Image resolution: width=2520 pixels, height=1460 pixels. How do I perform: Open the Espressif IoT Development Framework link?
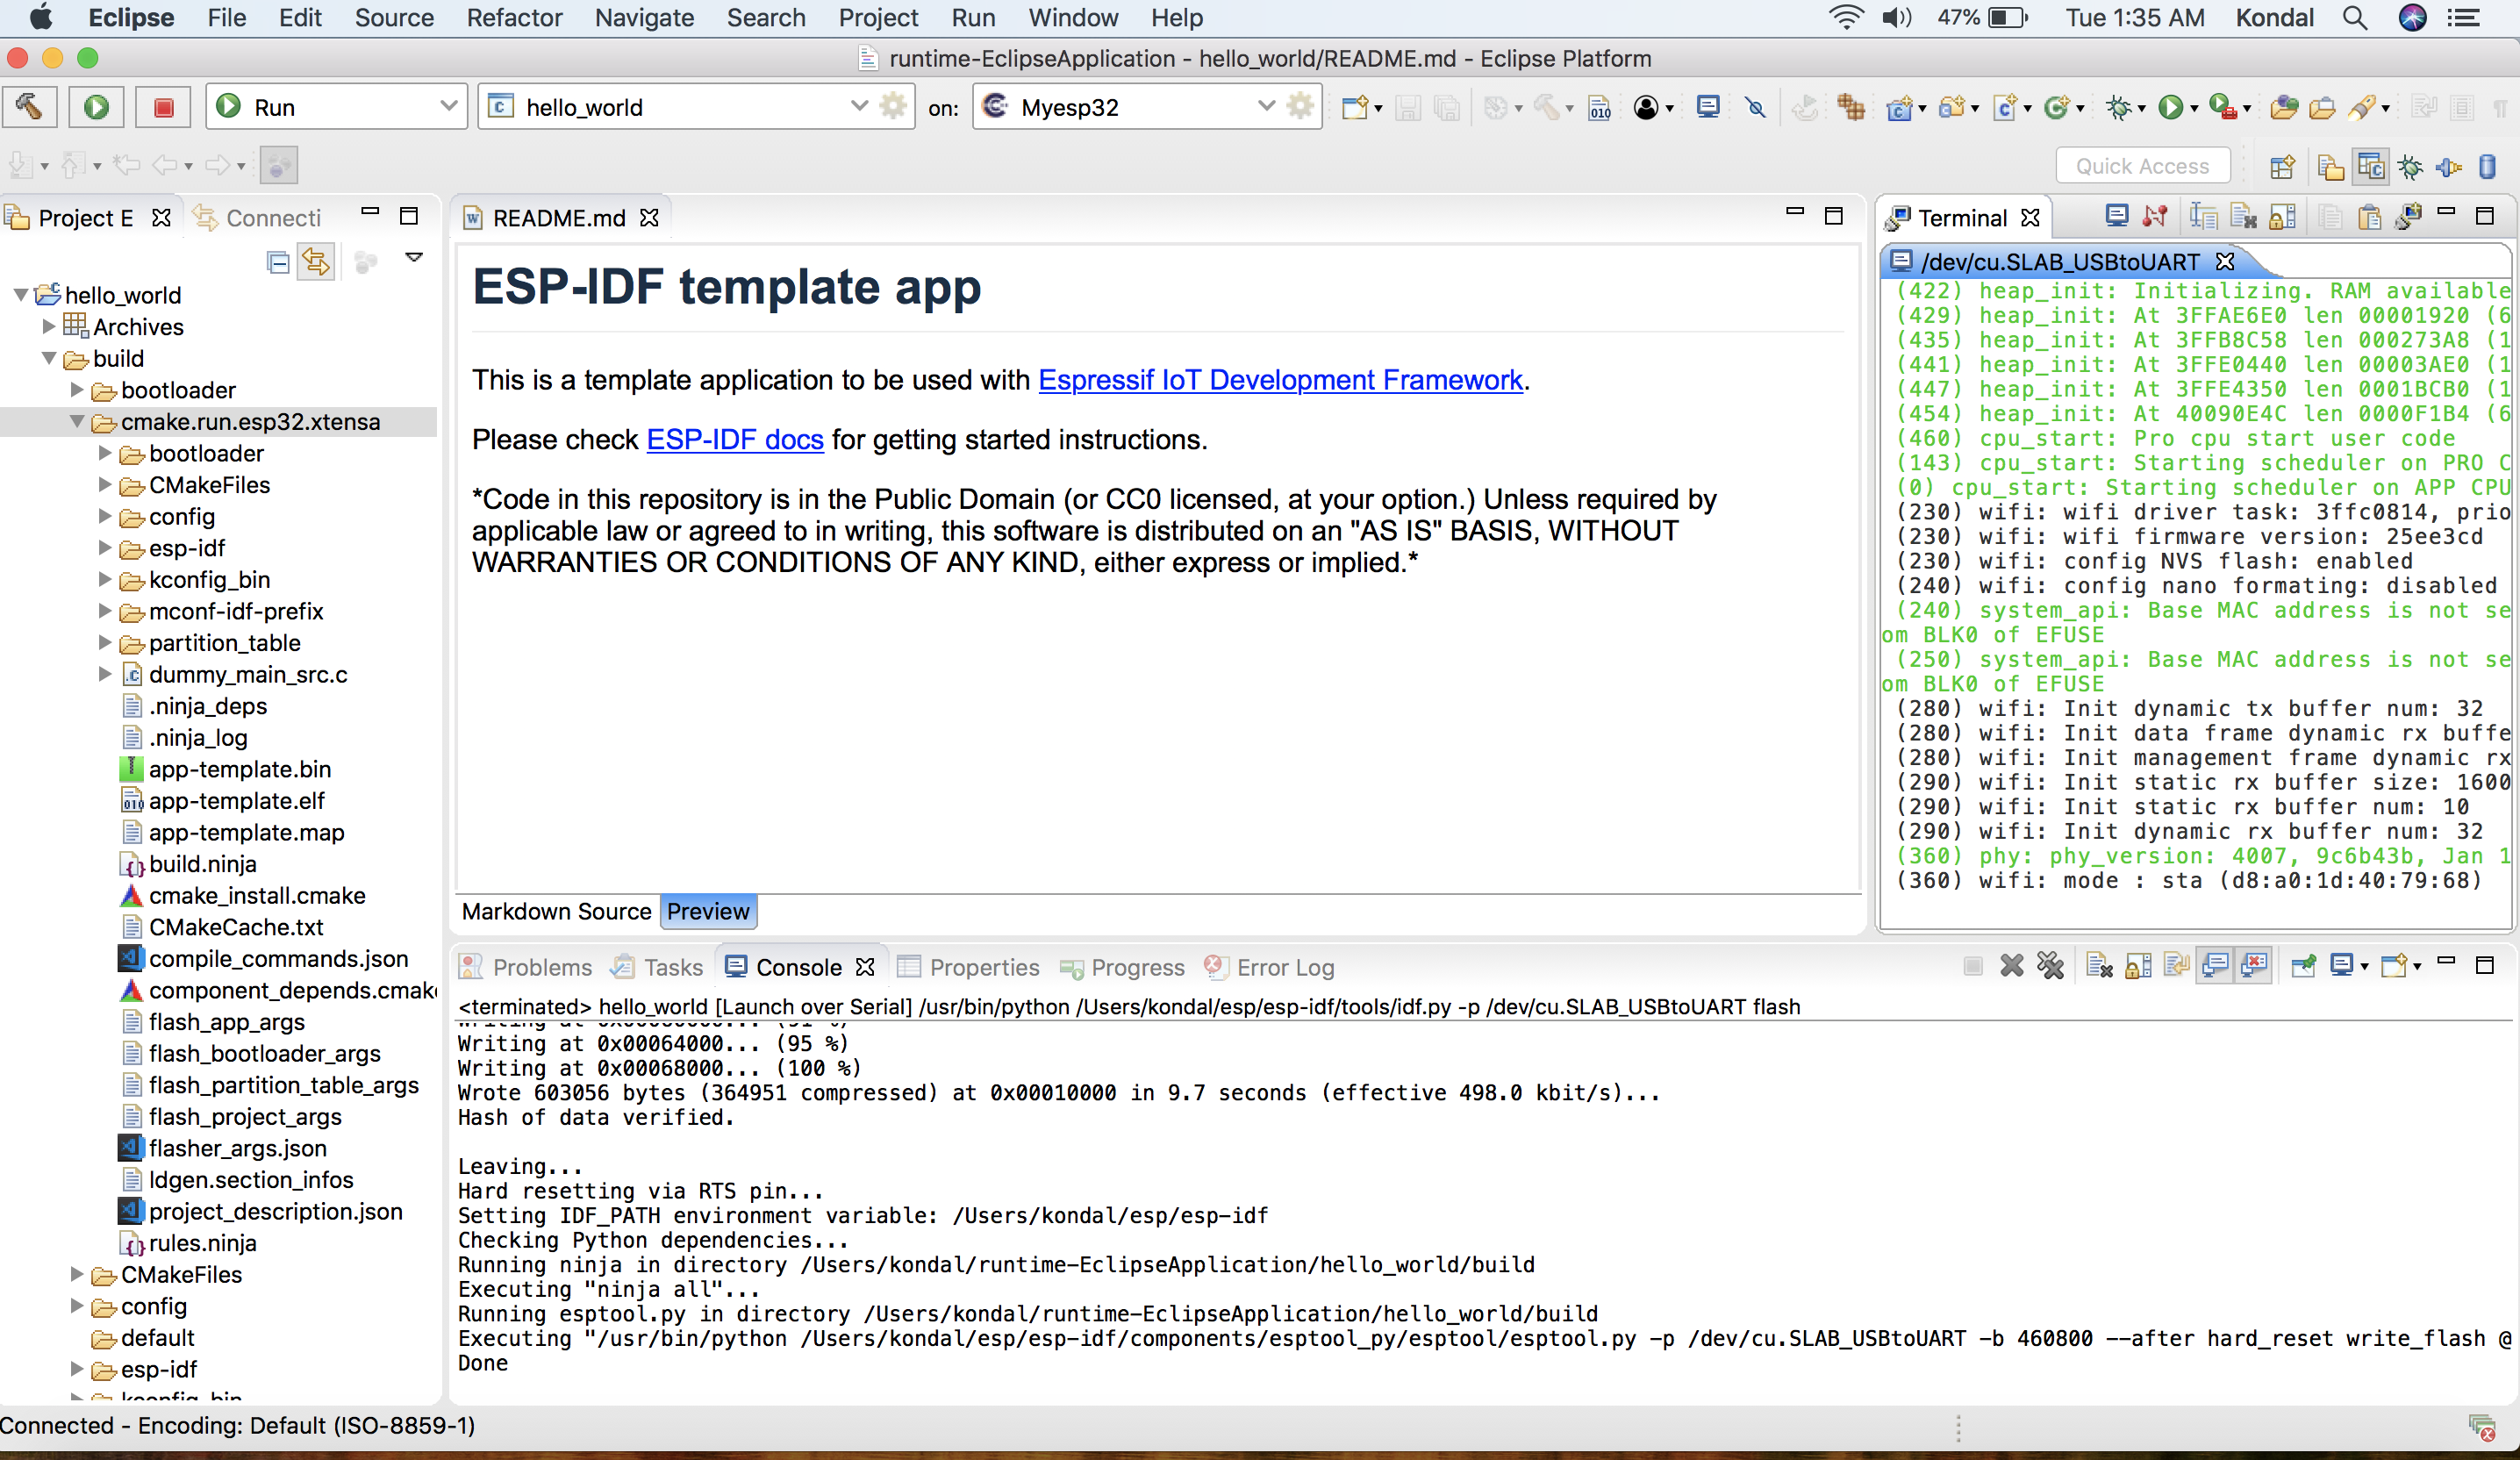(1280, 380)
